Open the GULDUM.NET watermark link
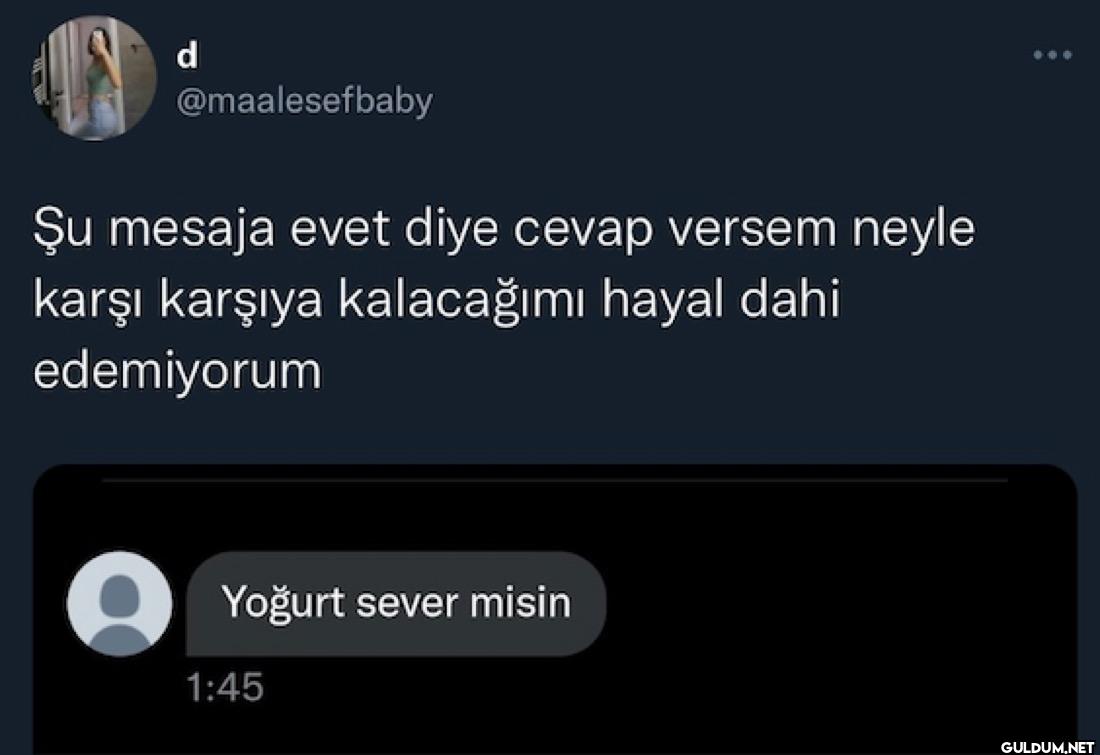The height and width of the screenshot is (755, 1100). coord(1047,747)
